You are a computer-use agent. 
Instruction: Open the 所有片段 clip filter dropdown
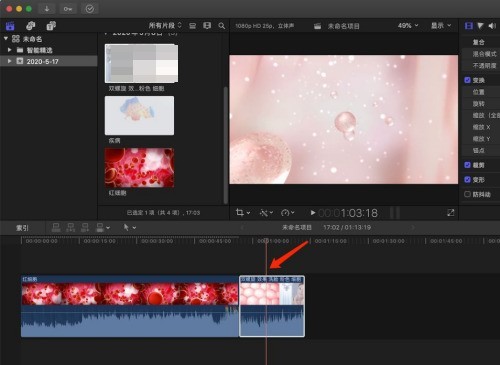coord(165,26)
